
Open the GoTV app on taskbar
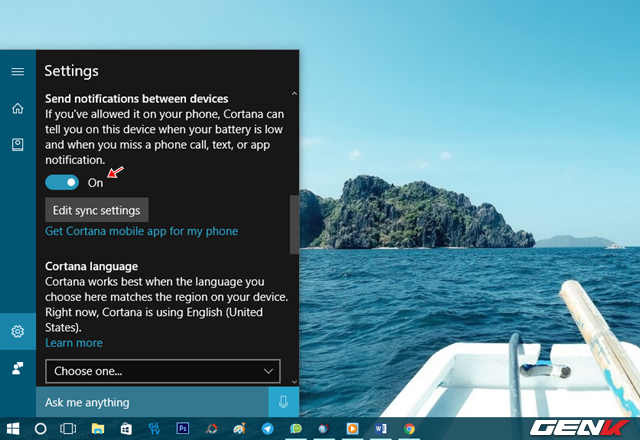coord(154,429)
